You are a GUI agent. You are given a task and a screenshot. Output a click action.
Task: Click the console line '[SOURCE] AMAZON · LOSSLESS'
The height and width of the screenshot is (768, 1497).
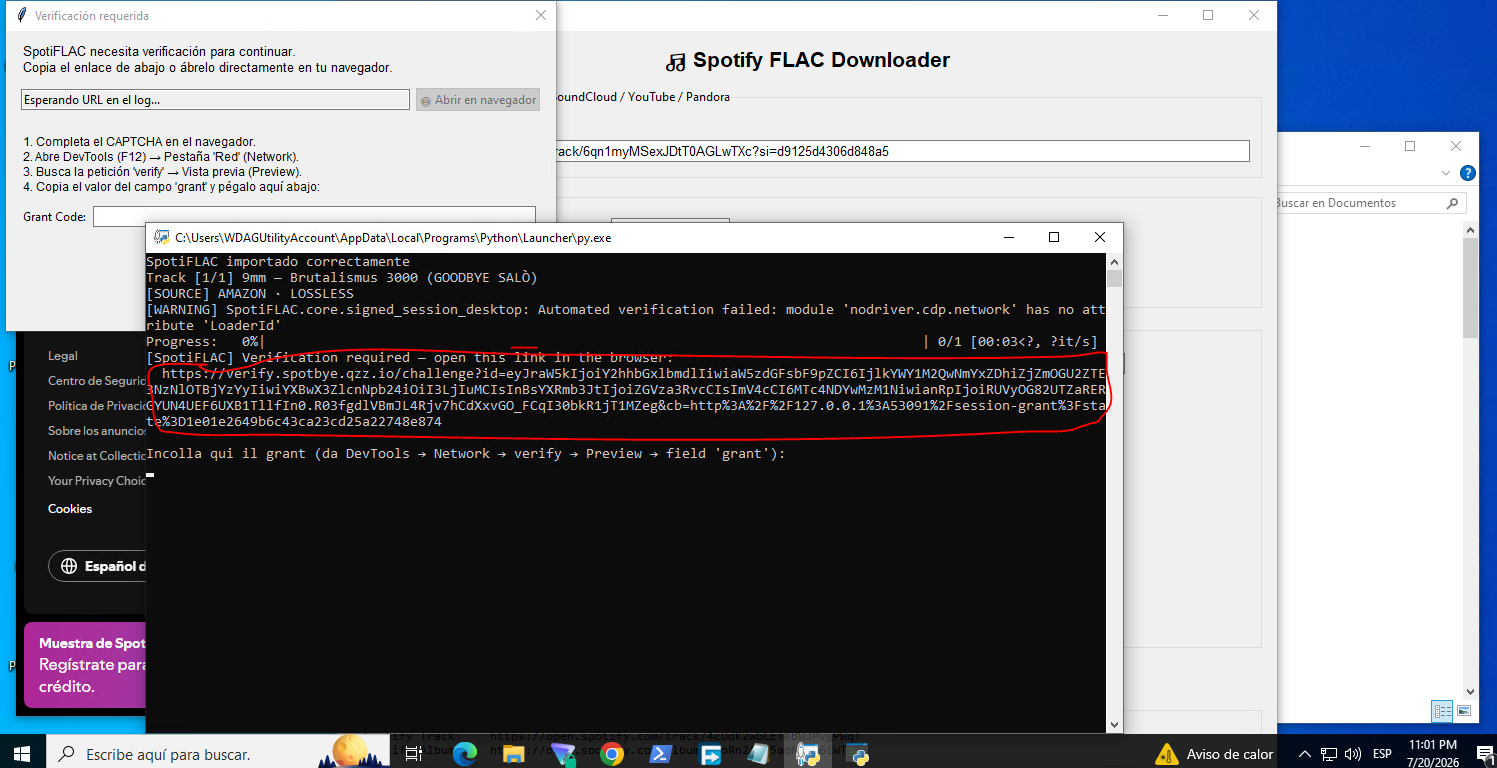tap(250, 294)
